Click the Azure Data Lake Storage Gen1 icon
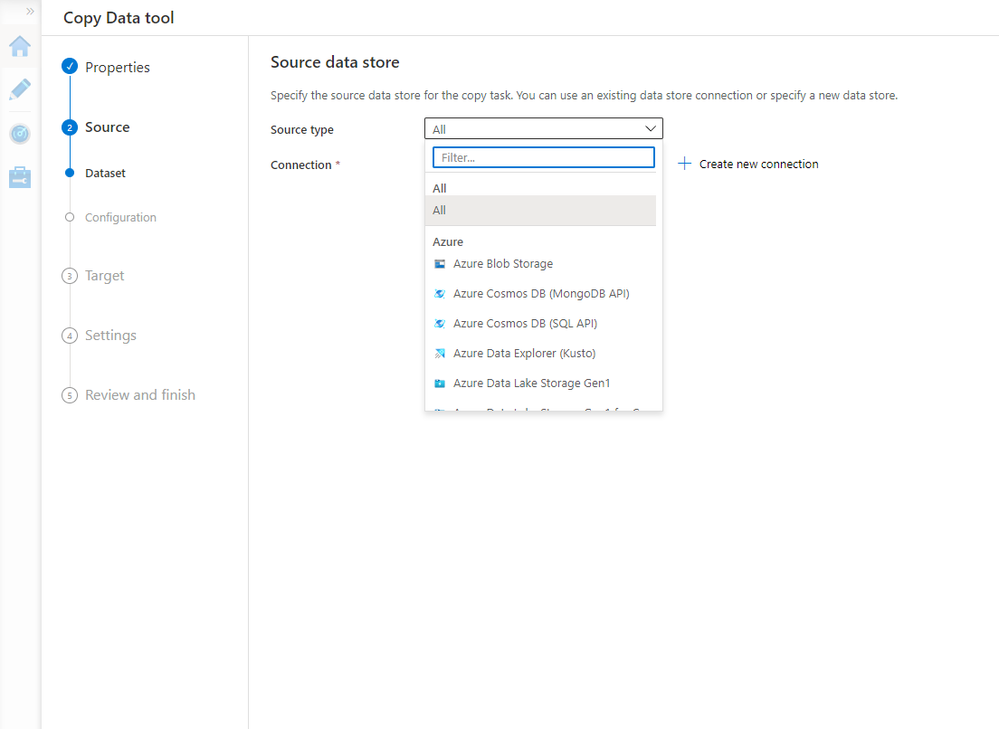999x729 pixels. click(440, 384)
